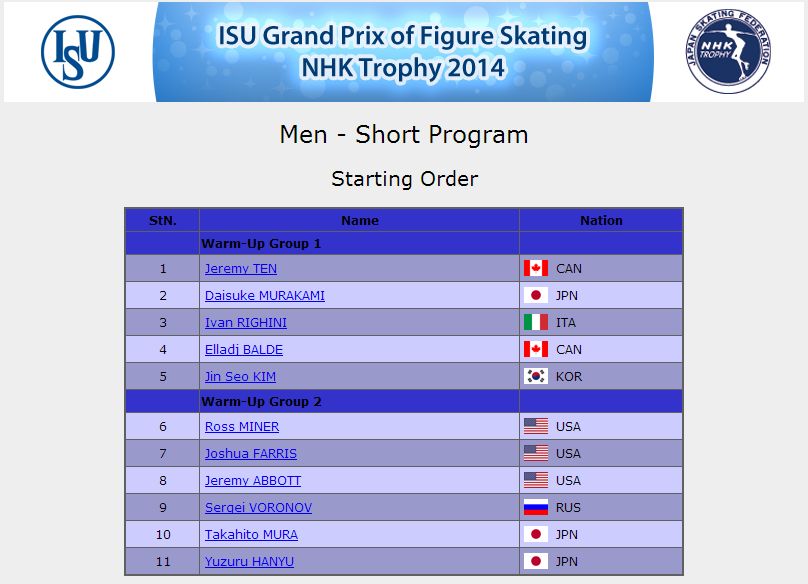Click the NHK Trophy federation logo

click(729, 51)
